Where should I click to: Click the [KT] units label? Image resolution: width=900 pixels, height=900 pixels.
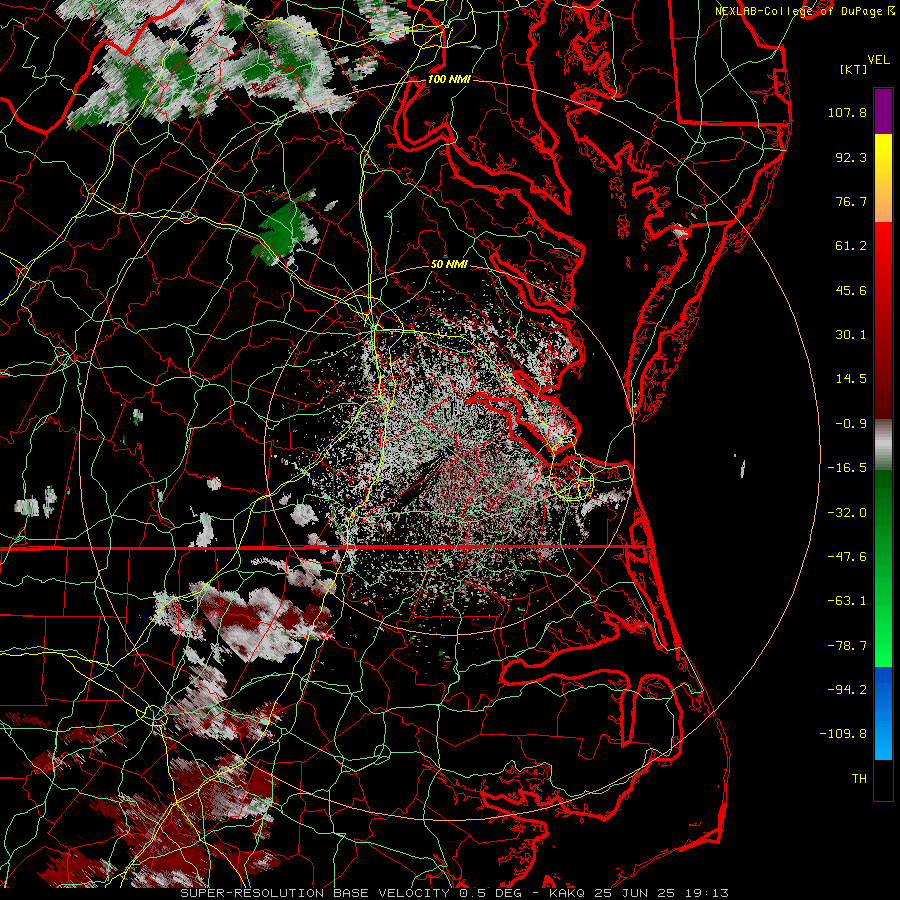click(x=853, y=69)
